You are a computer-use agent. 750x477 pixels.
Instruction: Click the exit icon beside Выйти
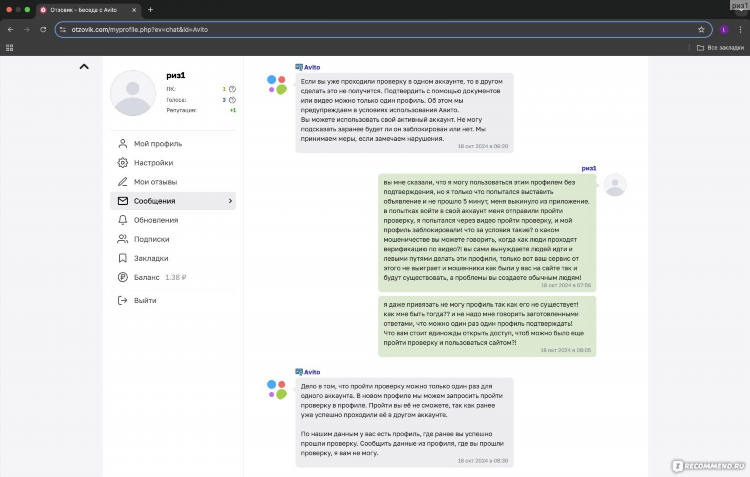click(123, 300)
